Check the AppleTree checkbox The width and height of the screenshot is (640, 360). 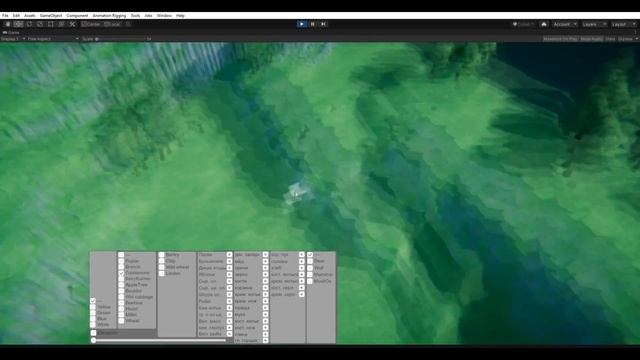[x=121, y=285]
